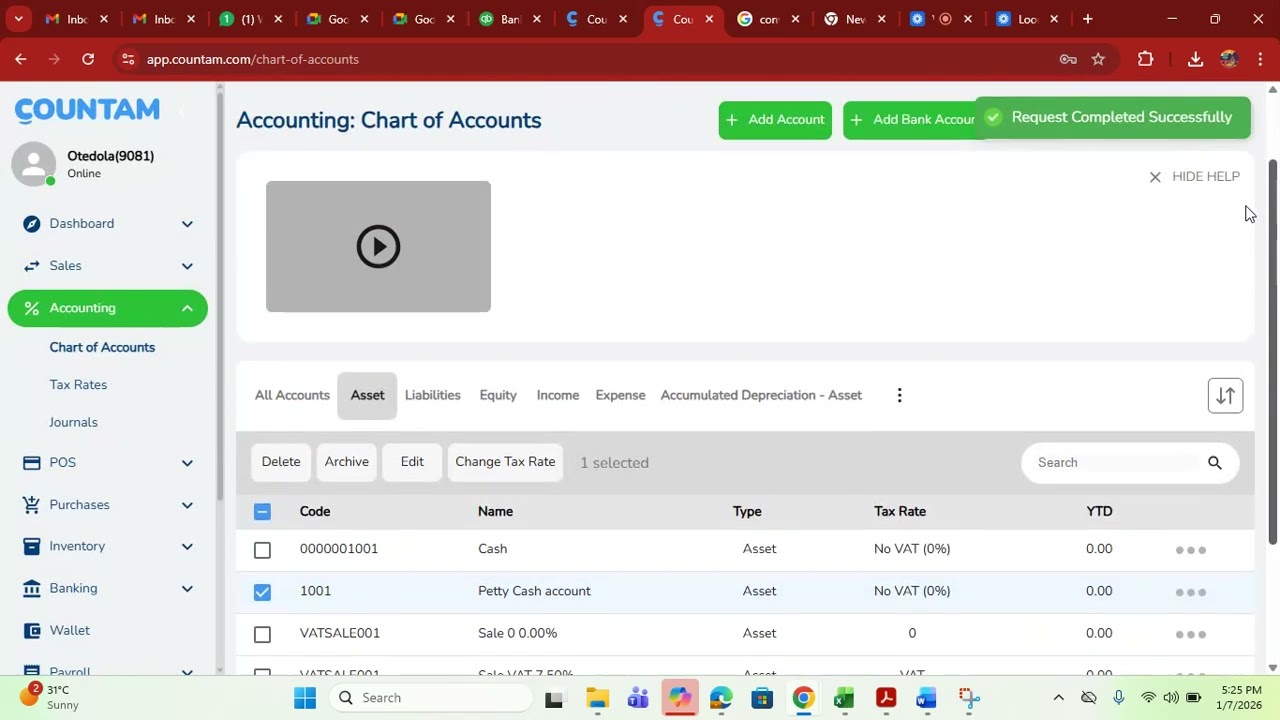Click the accounts Search field
This screenshot has height=720, width=1280.
1115,463
